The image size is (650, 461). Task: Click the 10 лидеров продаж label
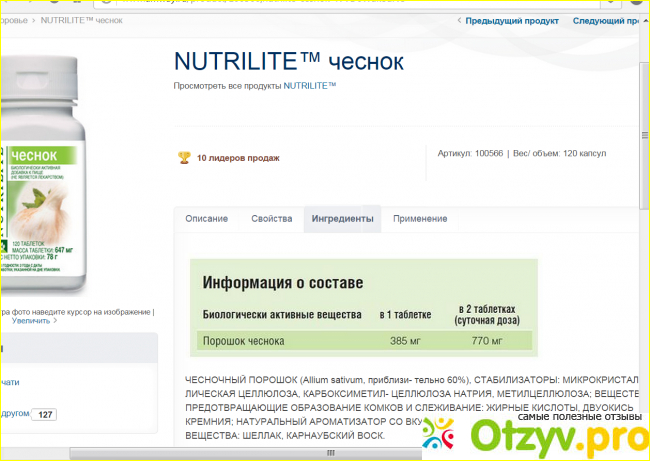tap(238, 157)
